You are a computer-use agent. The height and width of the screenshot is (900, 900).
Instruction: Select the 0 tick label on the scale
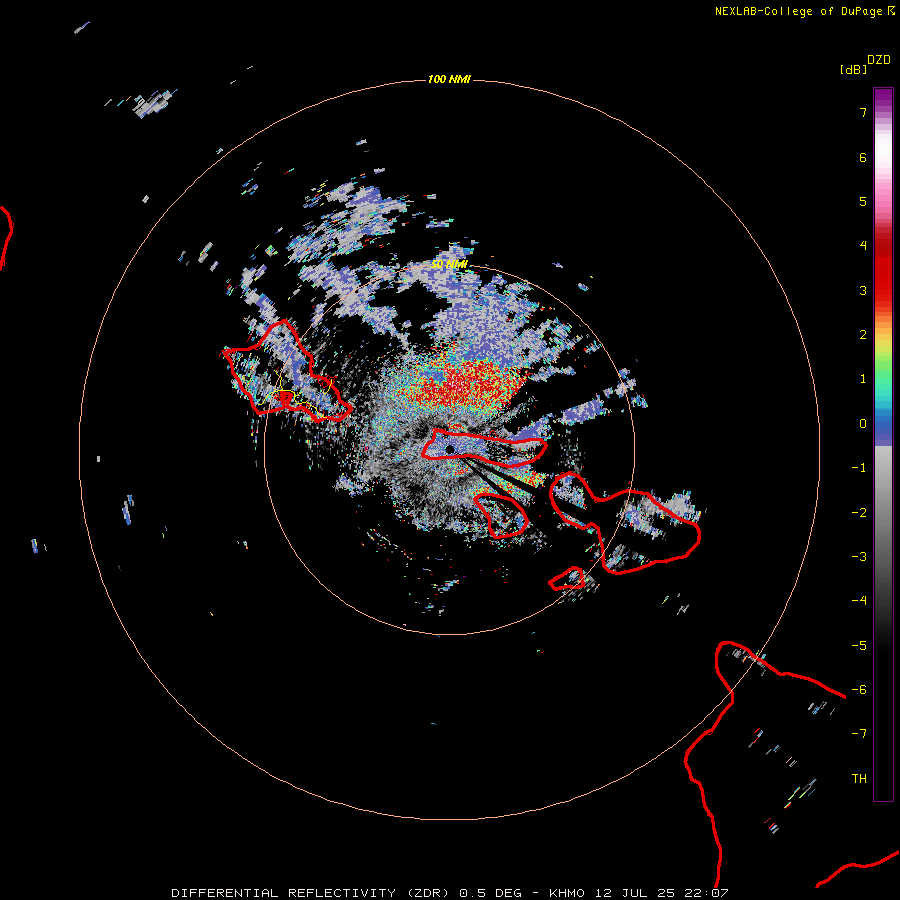click(863, 424)
